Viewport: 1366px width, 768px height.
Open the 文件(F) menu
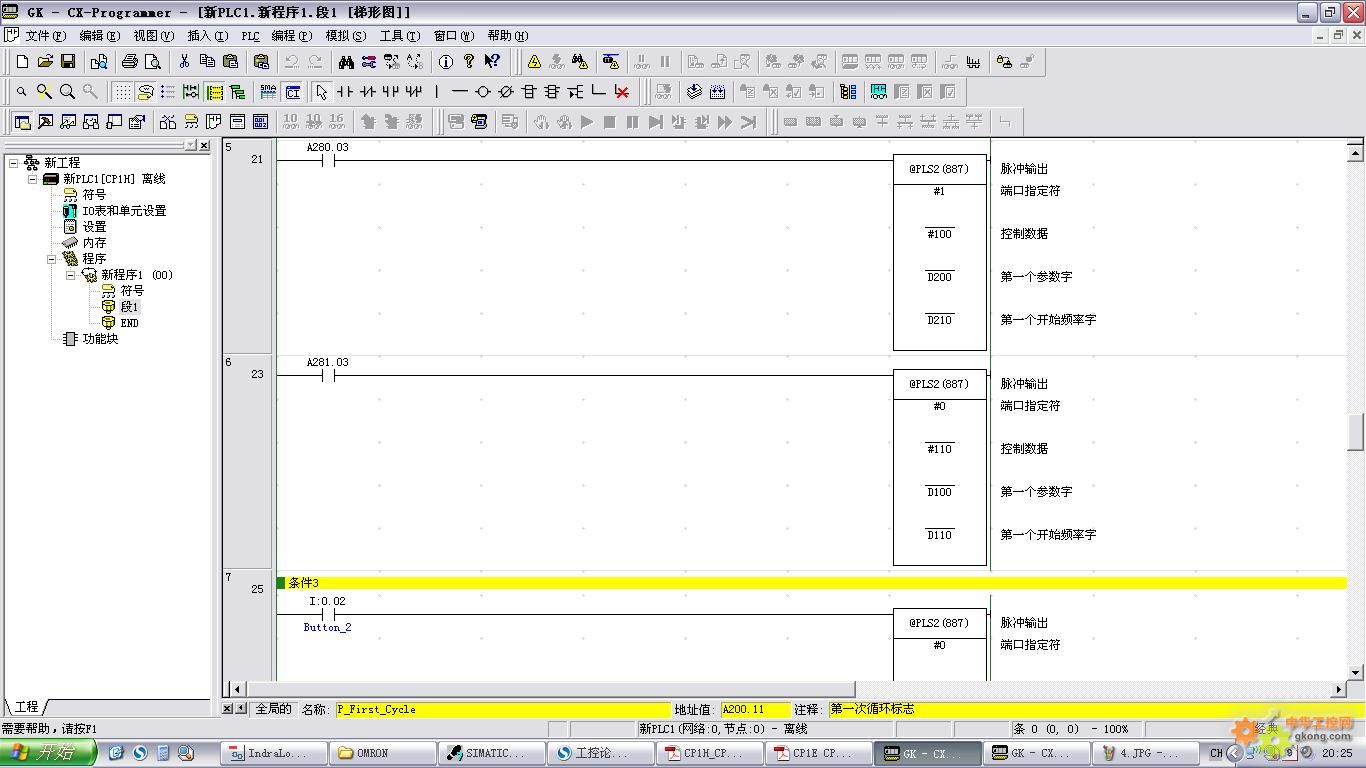point(45,36)
